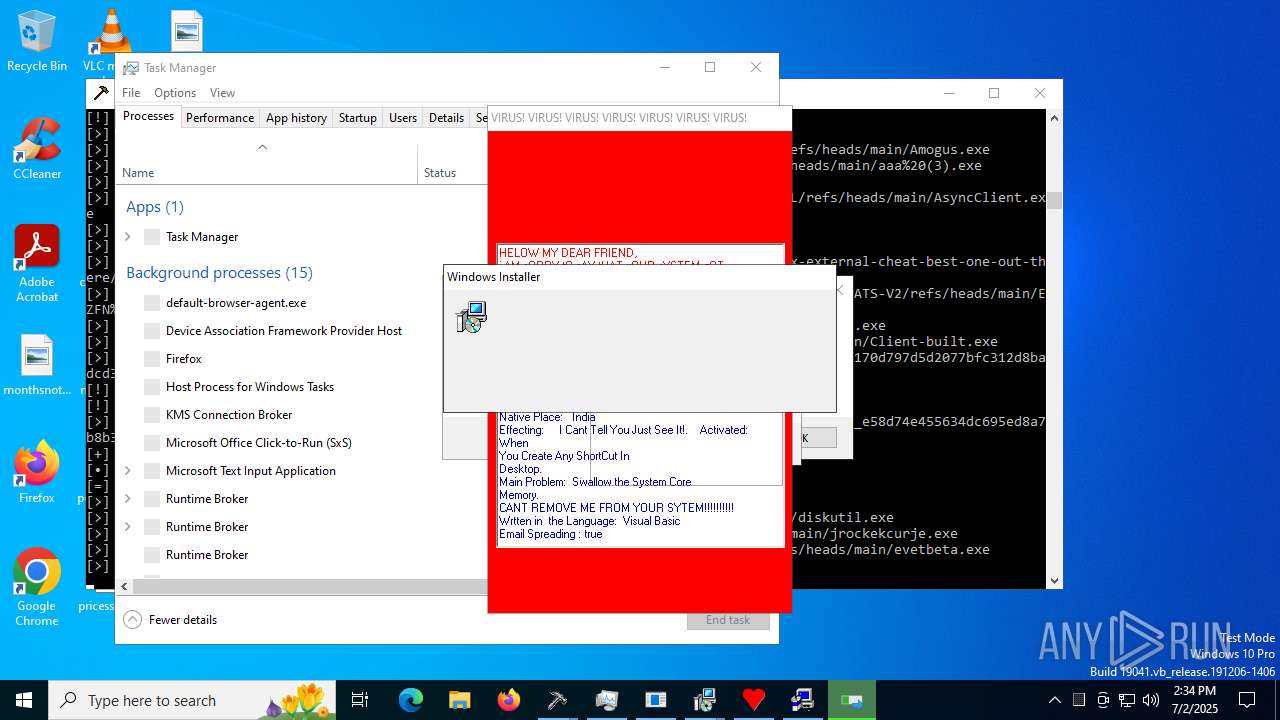Switch to the App history tab

click(296, 118)
